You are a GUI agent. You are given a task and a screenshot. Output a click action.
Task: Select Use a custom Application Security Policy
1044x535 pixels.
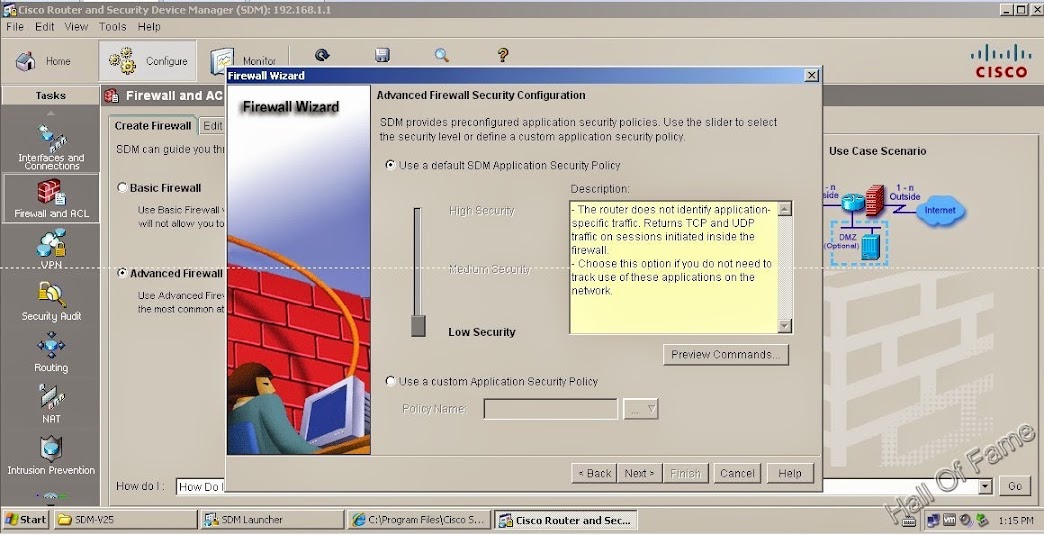[391, 381]
